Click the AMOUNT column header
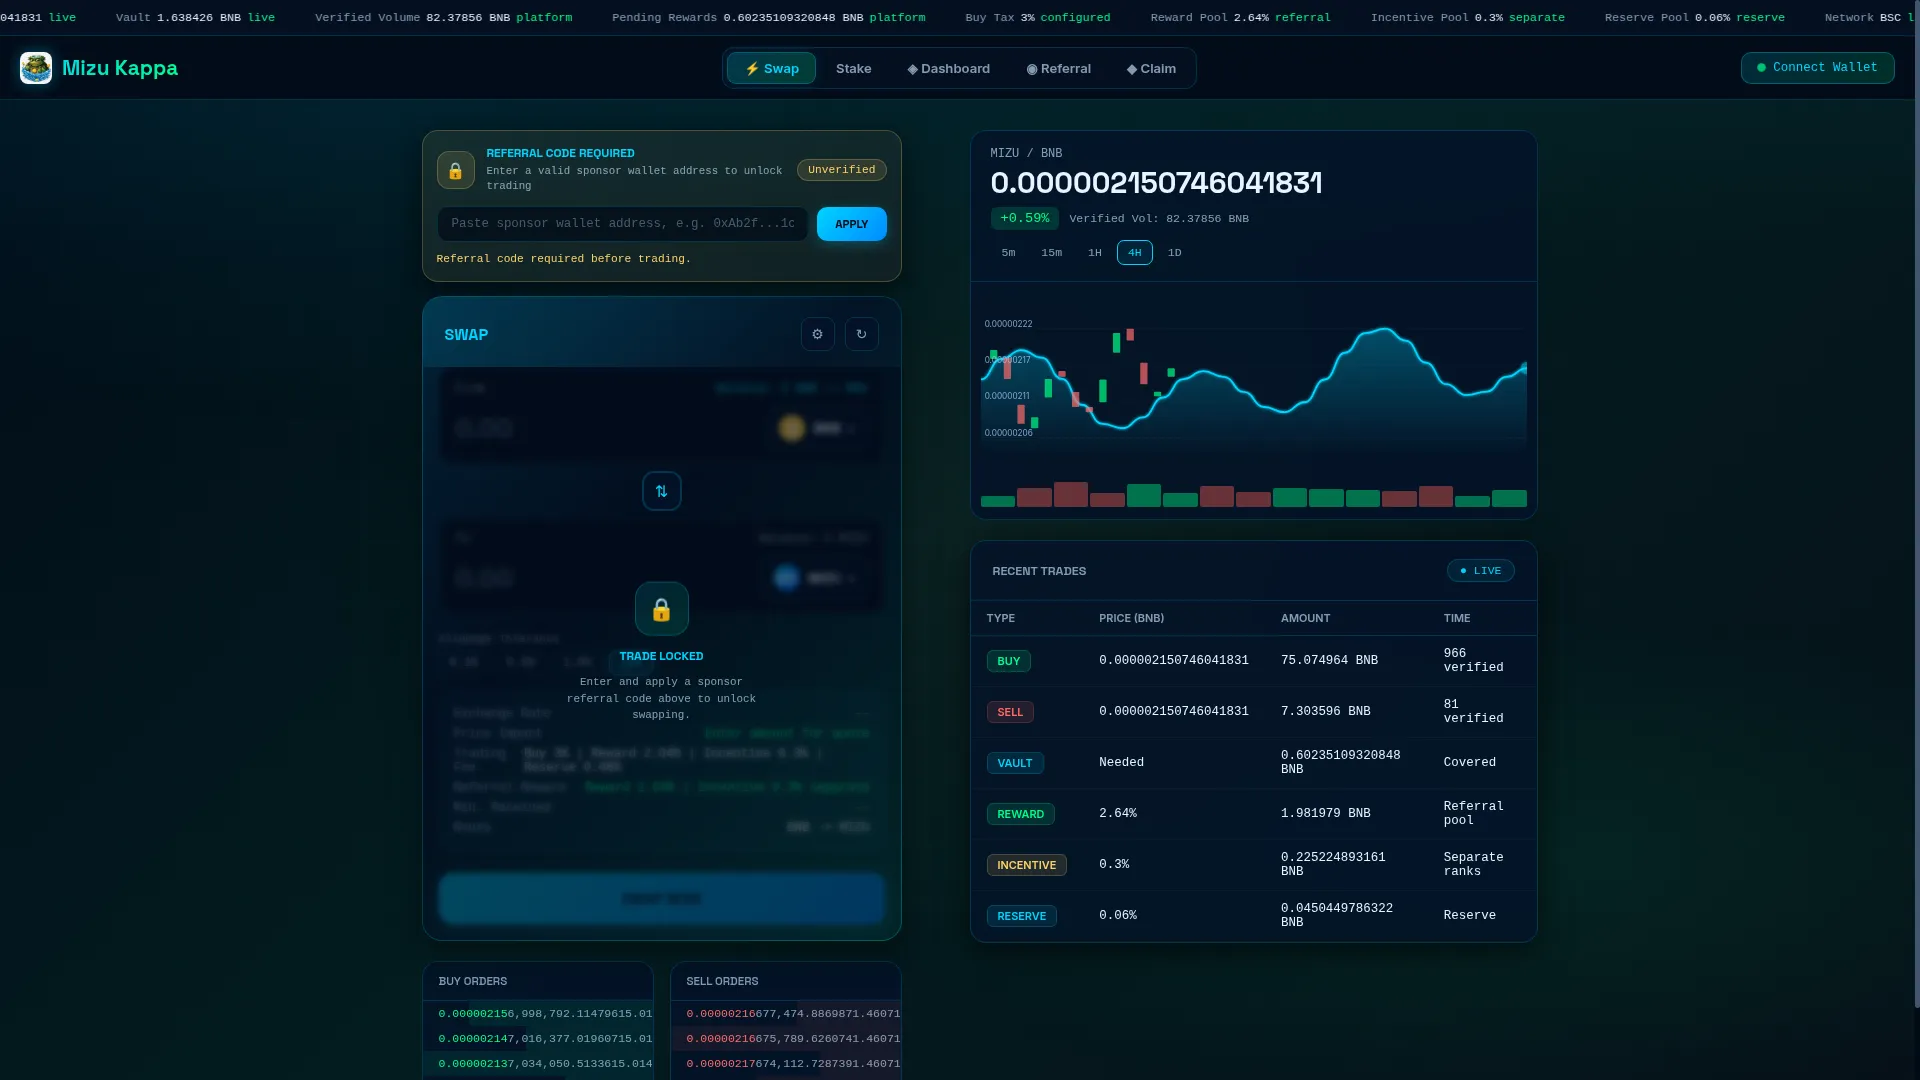The image size is (1920, 1080). (x=1306, y=619)
